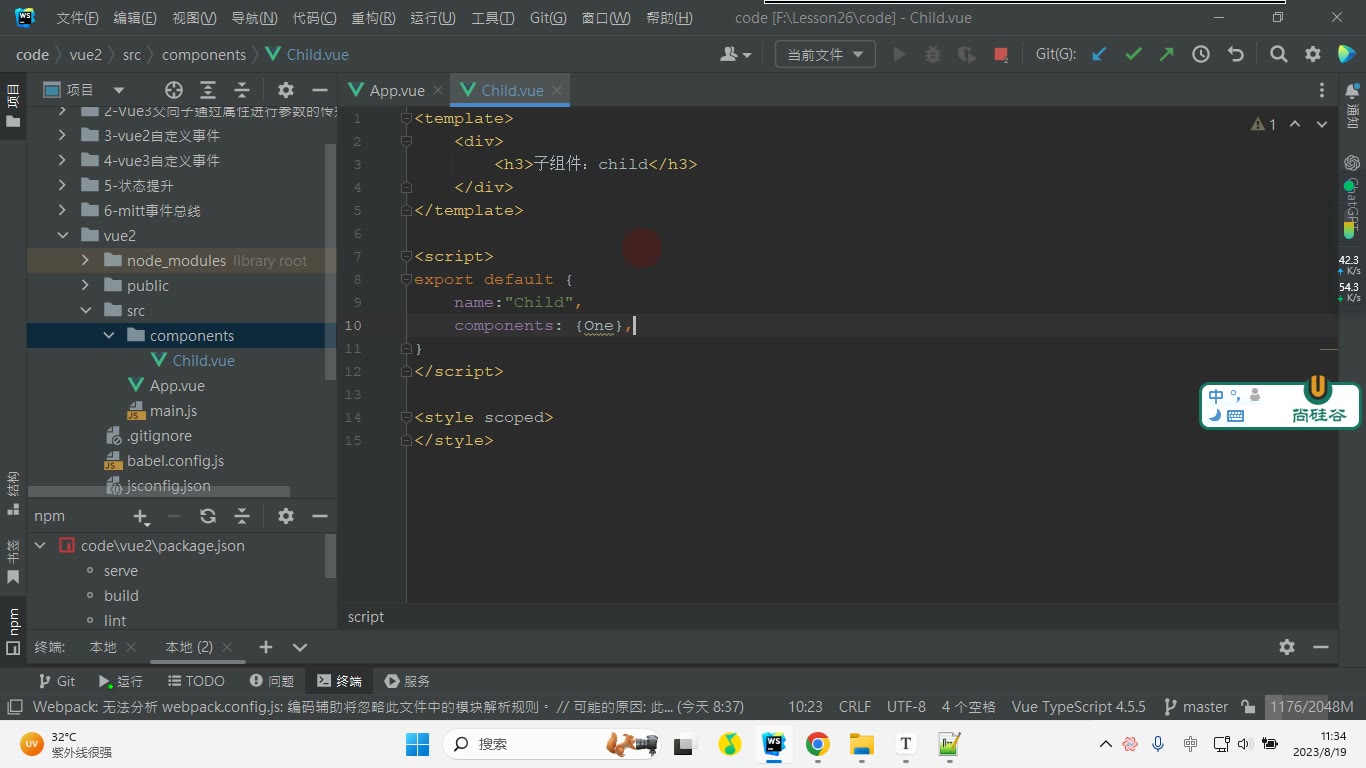Switch to App.vue editor tab
The width and height of the screenshot is (1366, 768).
(x=396, y=90)
